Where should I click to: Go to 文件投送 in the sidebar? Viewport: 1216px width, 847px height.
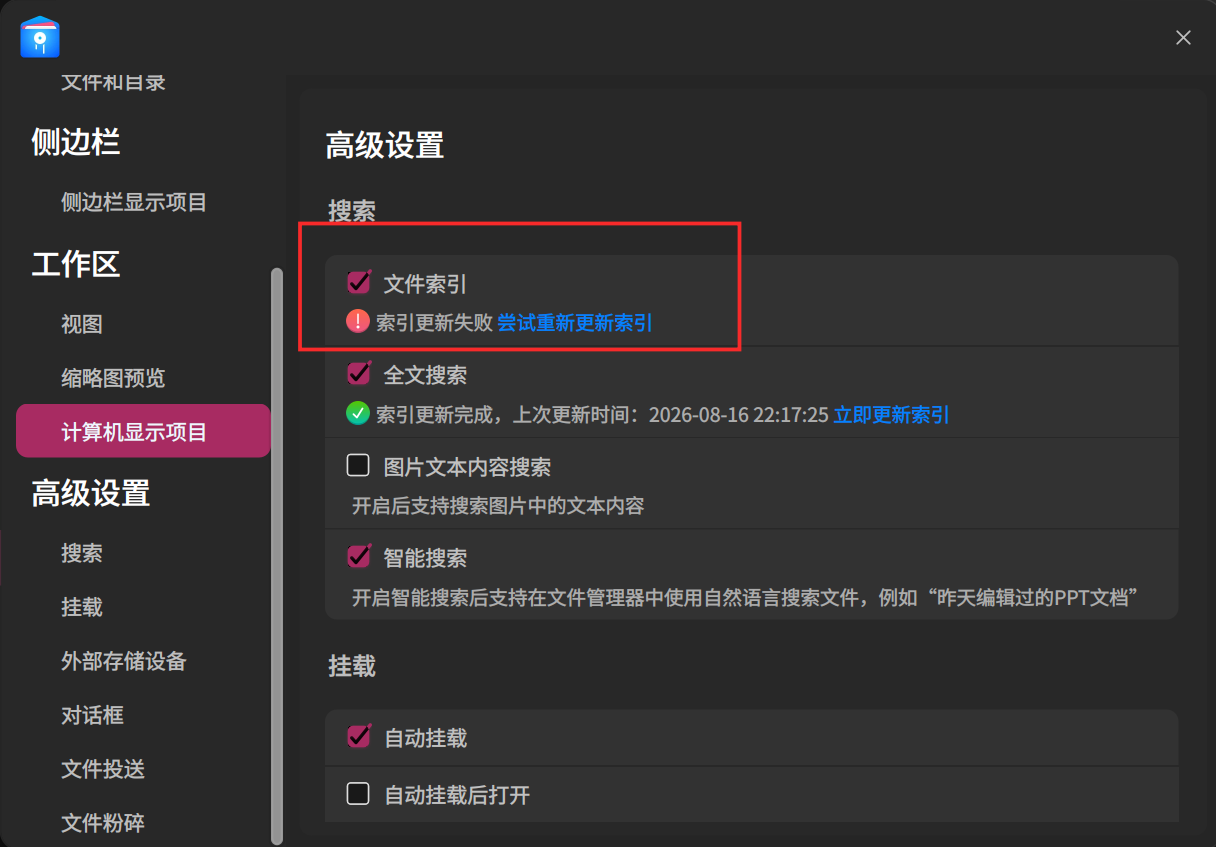point(103,769)
